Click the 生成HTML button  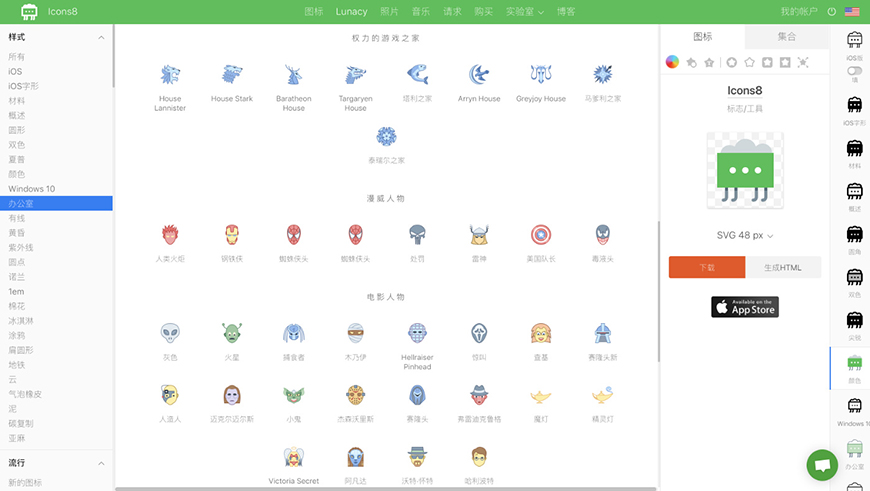point(783,267)
